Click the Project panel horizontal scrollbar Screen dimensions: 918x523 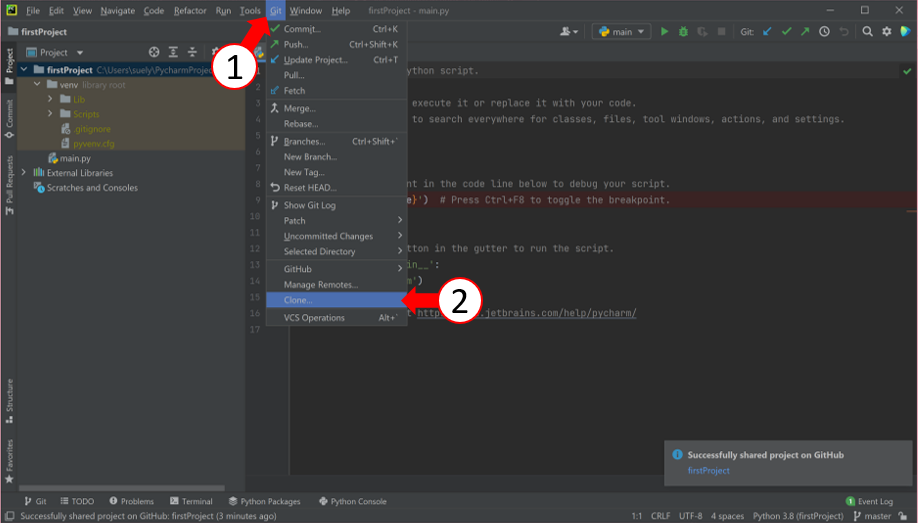point(122,487)
